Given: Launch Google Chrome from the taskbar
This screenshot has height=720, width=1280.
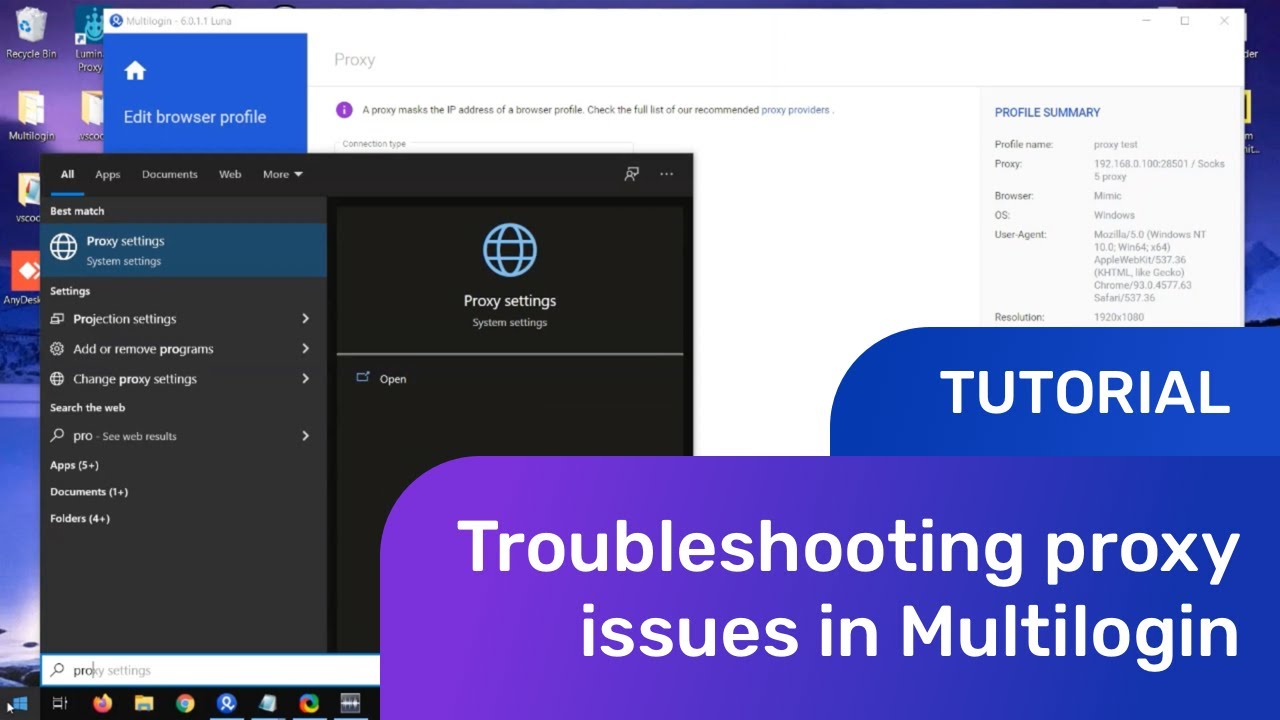Looking at the screenshot, I should [x=185, y=704].
